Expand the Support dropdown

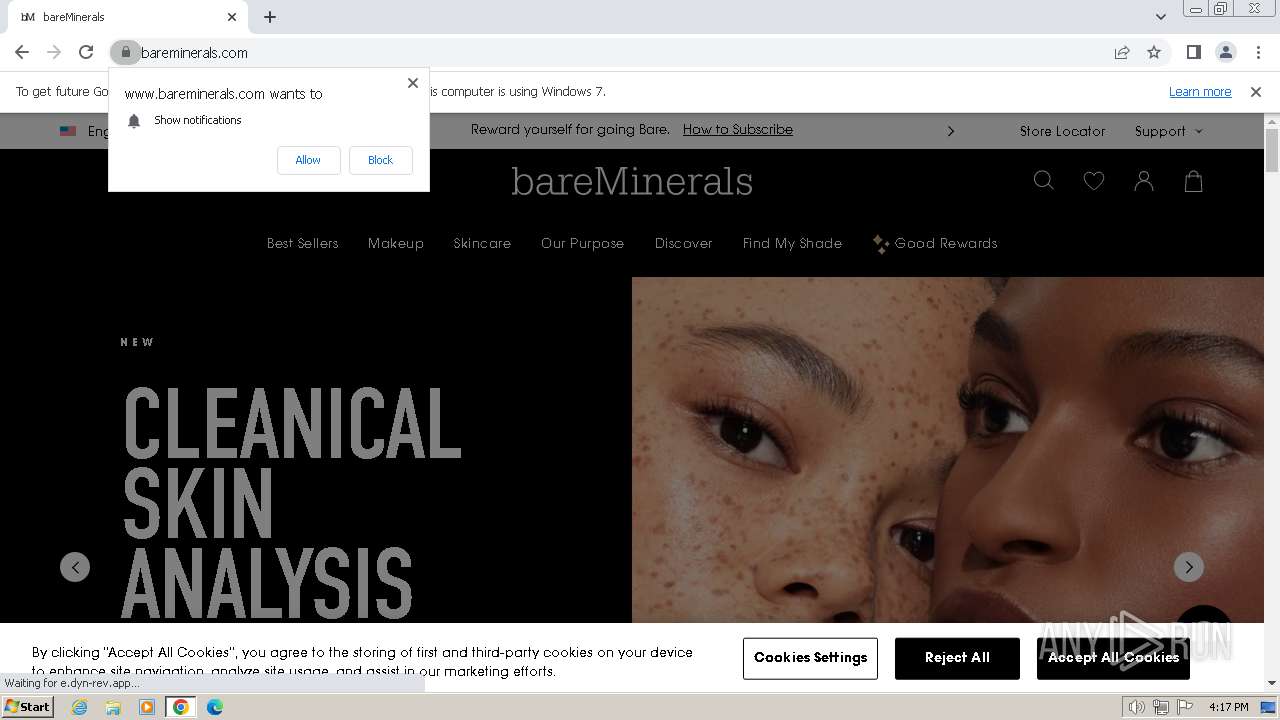pyautogui.click(x=1168, y=131)
